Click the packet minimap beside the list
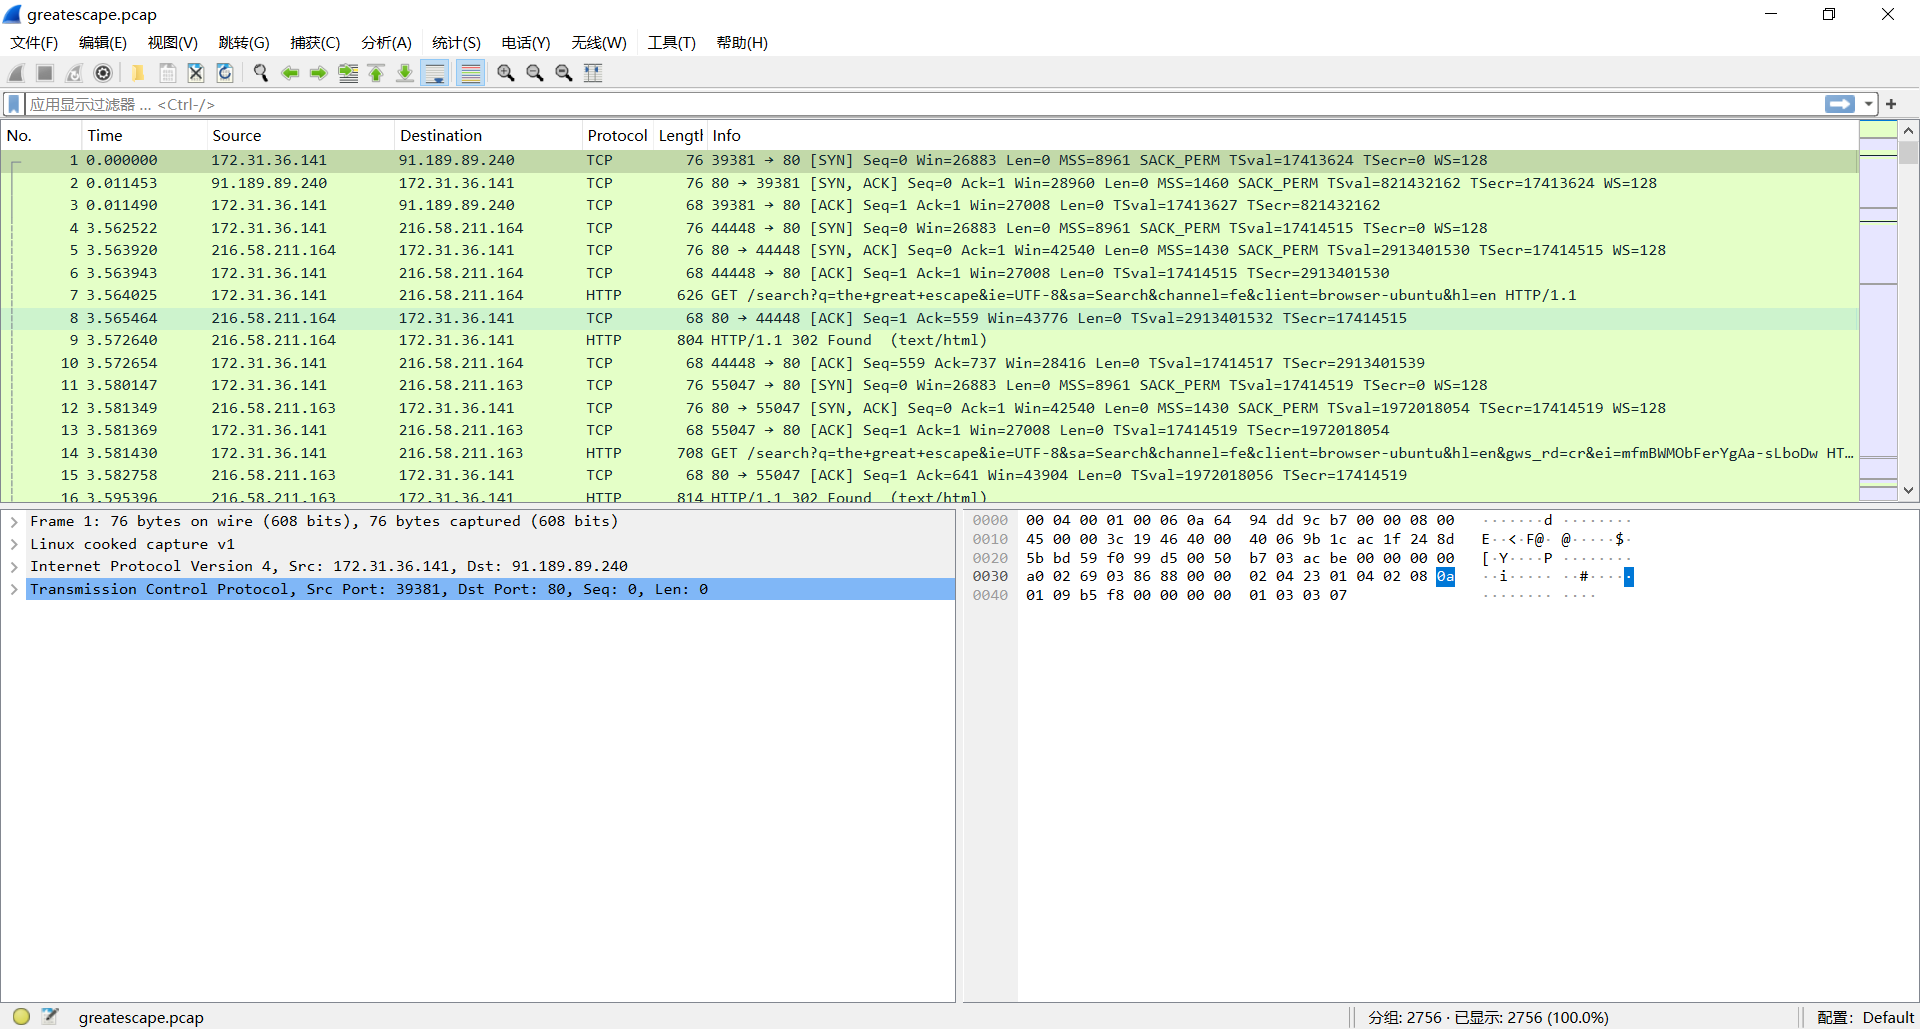 [1878, 310]
